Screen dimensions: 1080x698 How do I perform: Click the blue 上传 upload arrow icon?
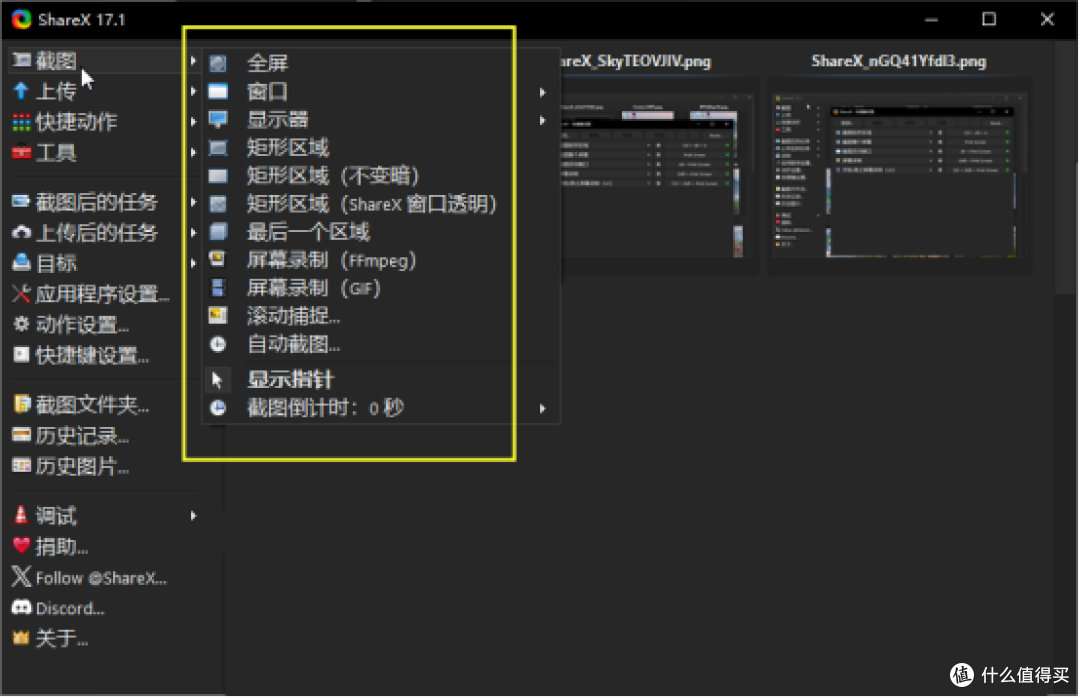(21, 91)
